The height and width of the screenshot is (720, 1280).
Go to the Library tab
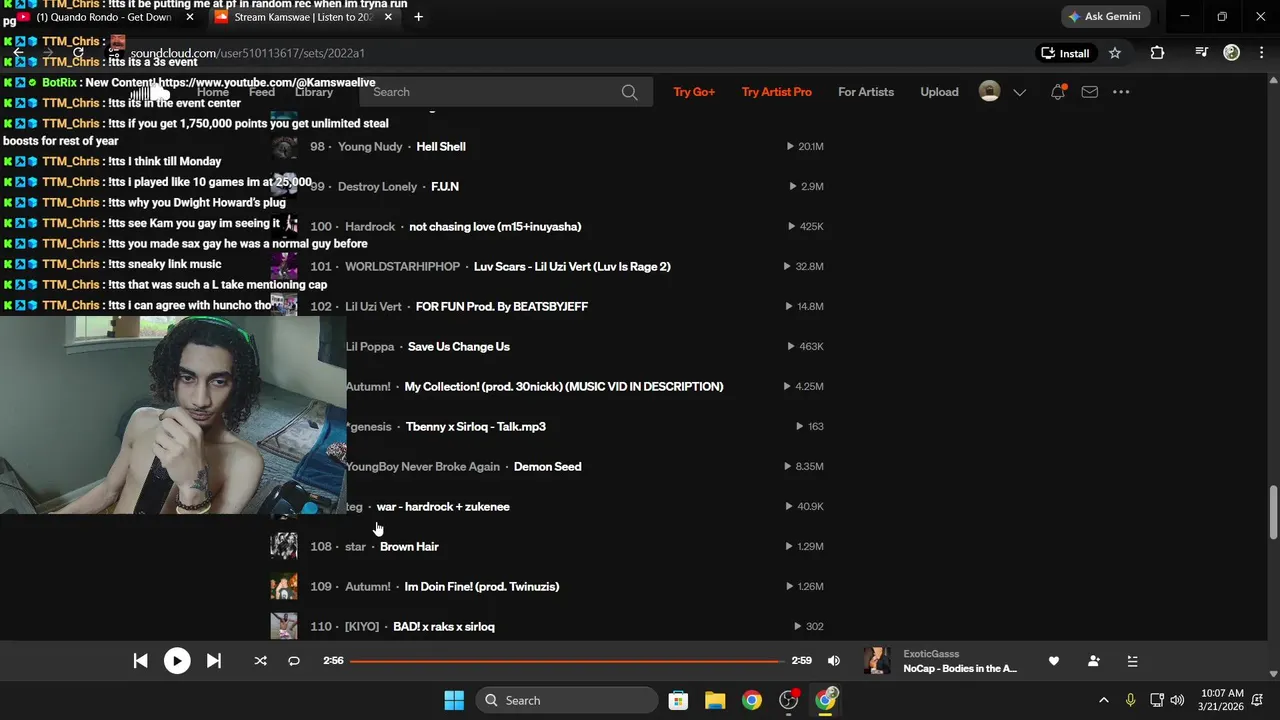pyautogui.click(x=314, y=92)
